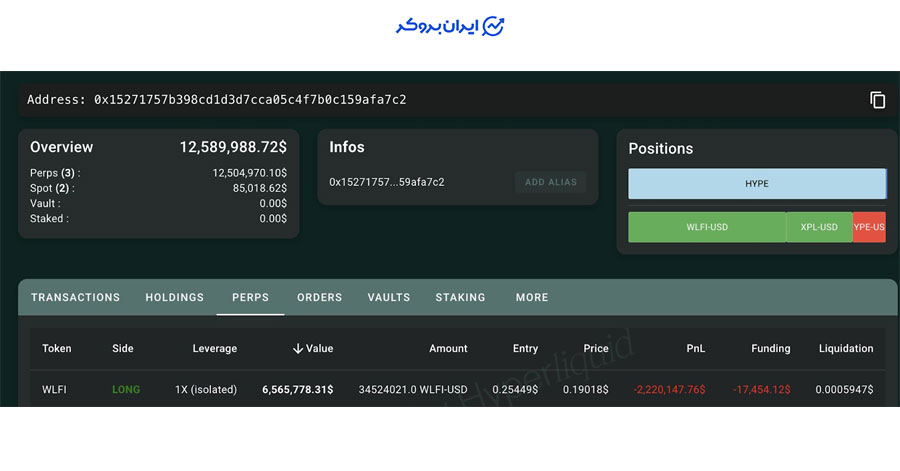Image resolution: width=900 pixels, height=471 pixels.
Task: Click the shortened address in Infos
Action: [x=386, y=182]
